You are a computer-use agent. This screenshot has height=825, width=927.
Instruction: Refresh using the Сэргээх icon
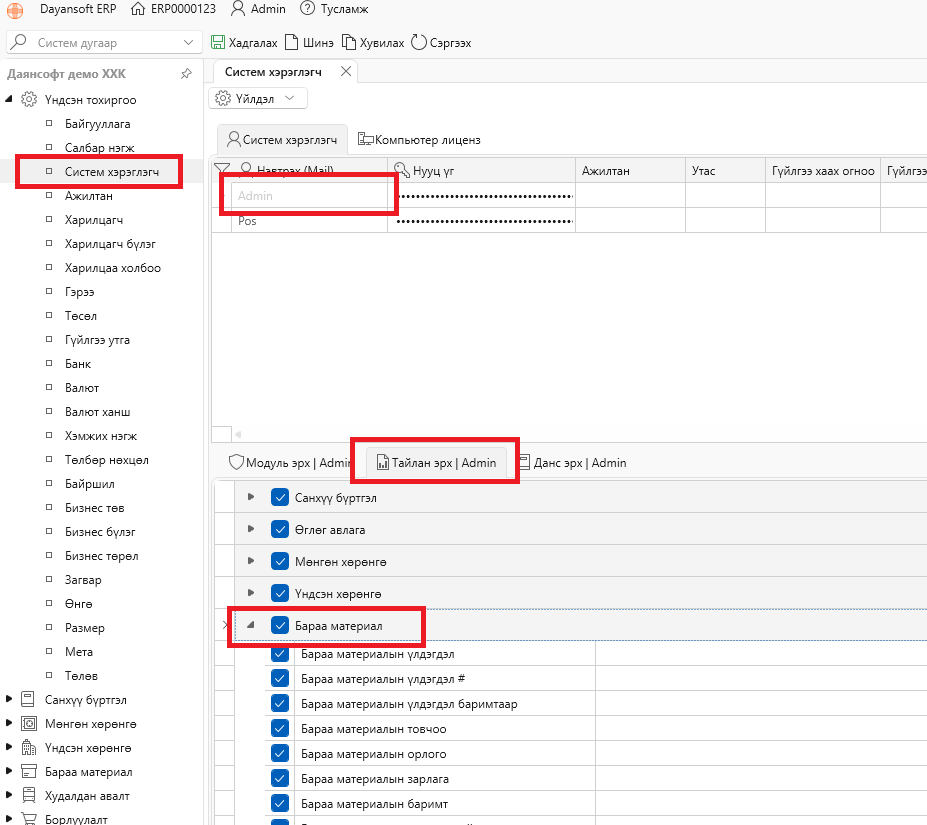pos(419,42)
